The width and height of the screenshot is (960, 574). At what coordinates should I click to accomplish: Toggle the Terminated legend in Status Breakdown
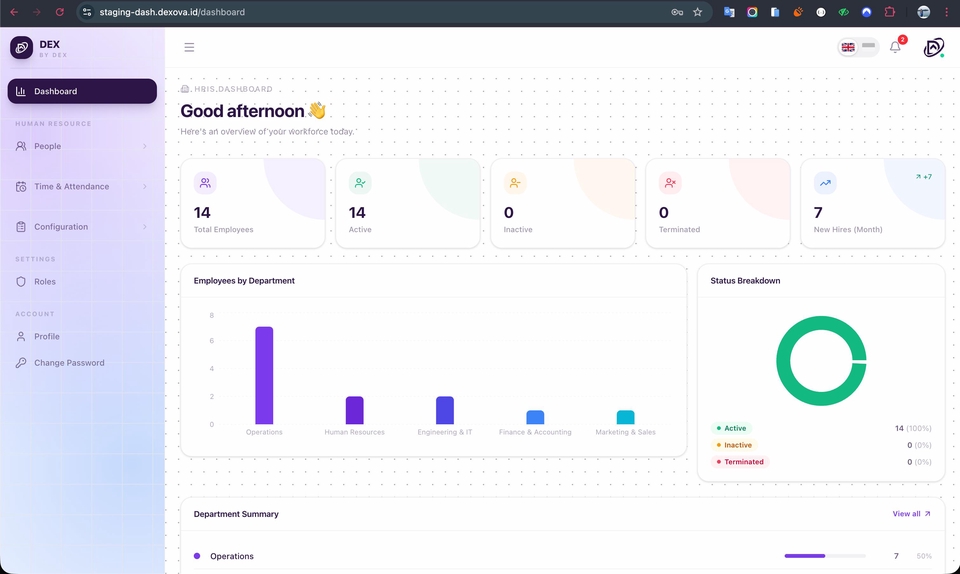740,462
